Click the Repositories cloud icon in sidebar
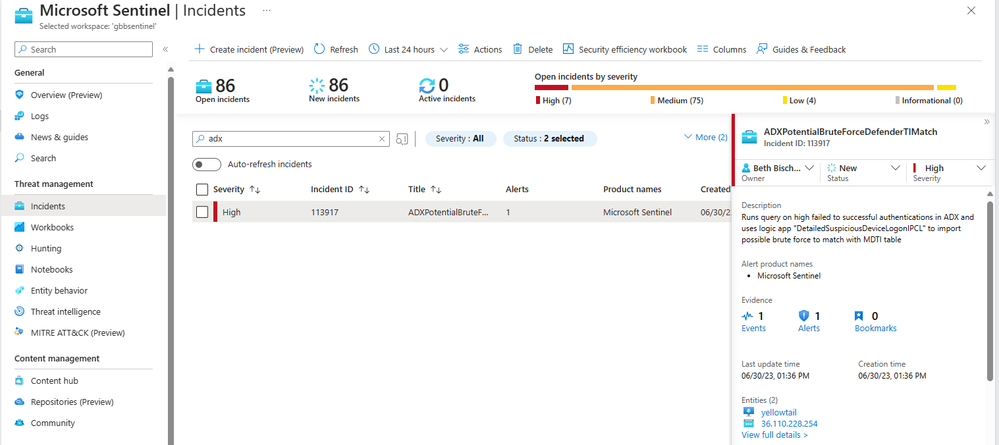The image size is (999, 445). point(19,402)
